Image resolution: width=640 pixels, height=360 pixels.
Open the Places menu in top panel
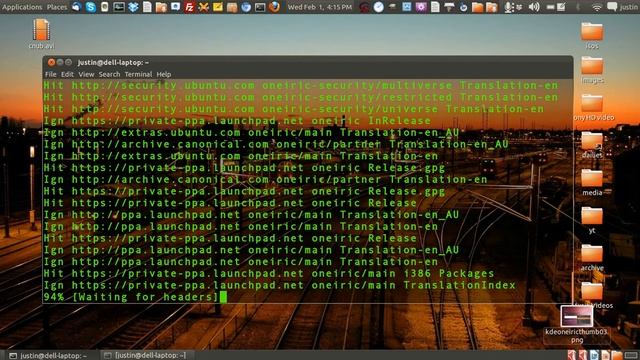pos(57,7)
